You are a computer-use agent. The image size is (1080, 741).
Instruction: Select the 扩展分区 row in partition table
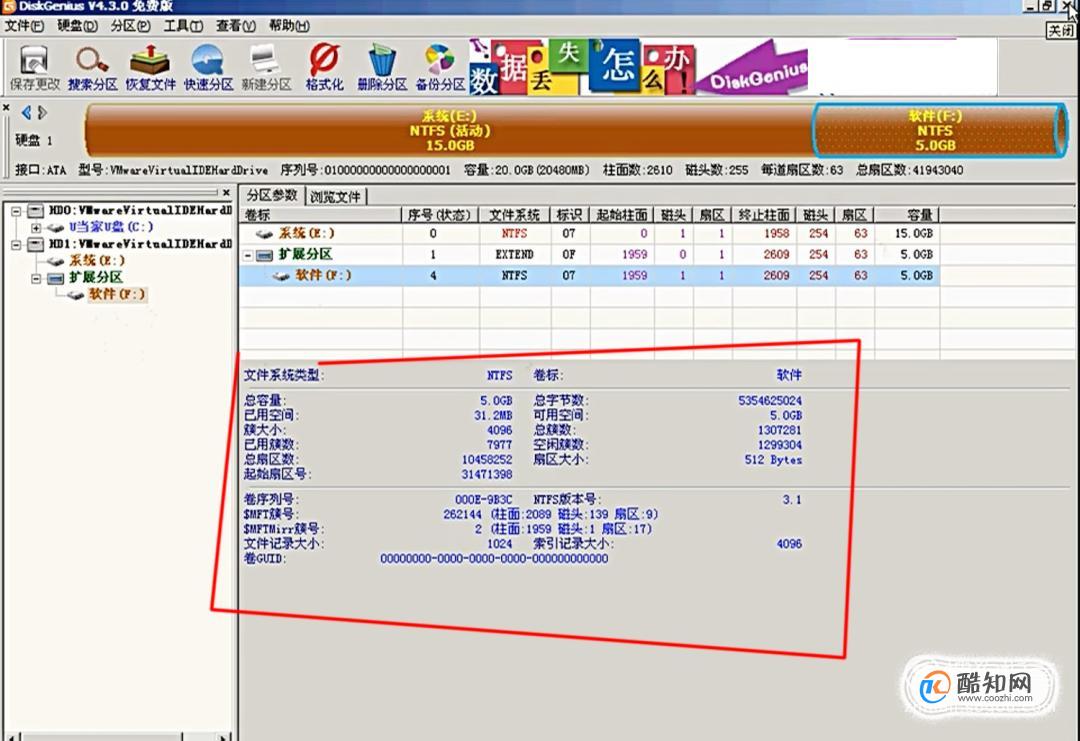click(x=589, y=254)
